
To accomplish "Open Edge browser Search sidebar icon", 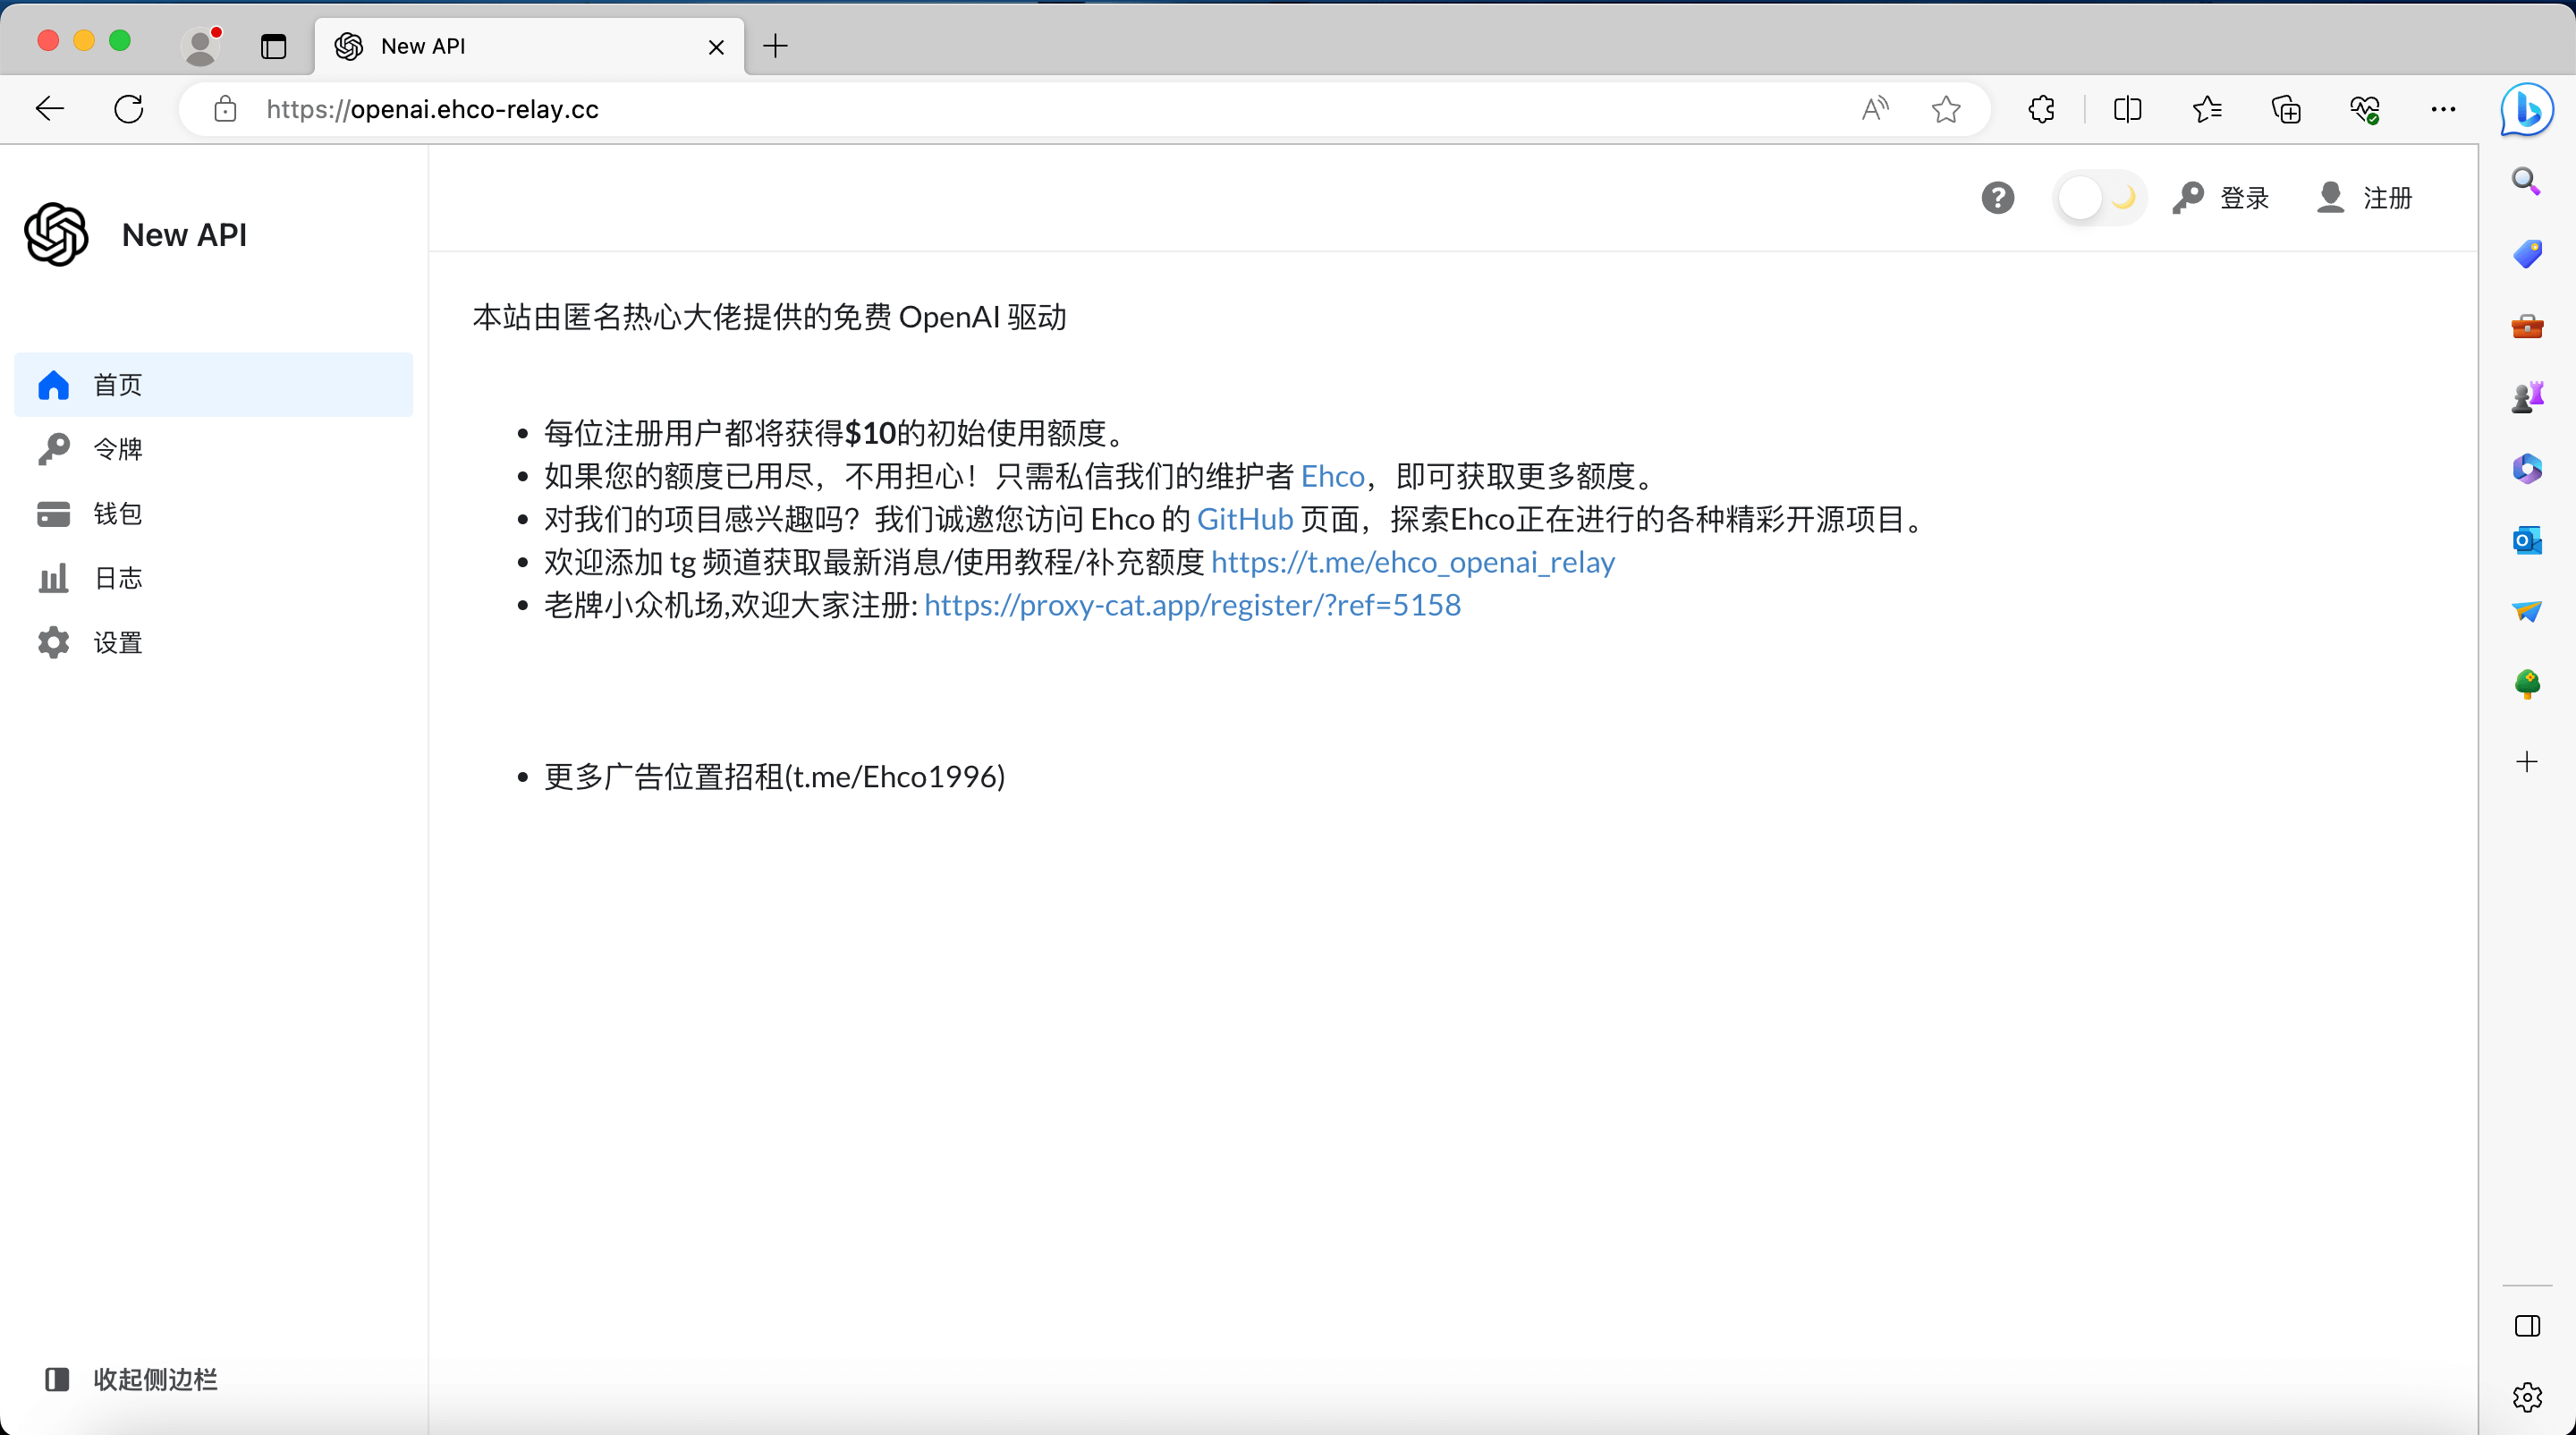I will tap(2528, 181).
